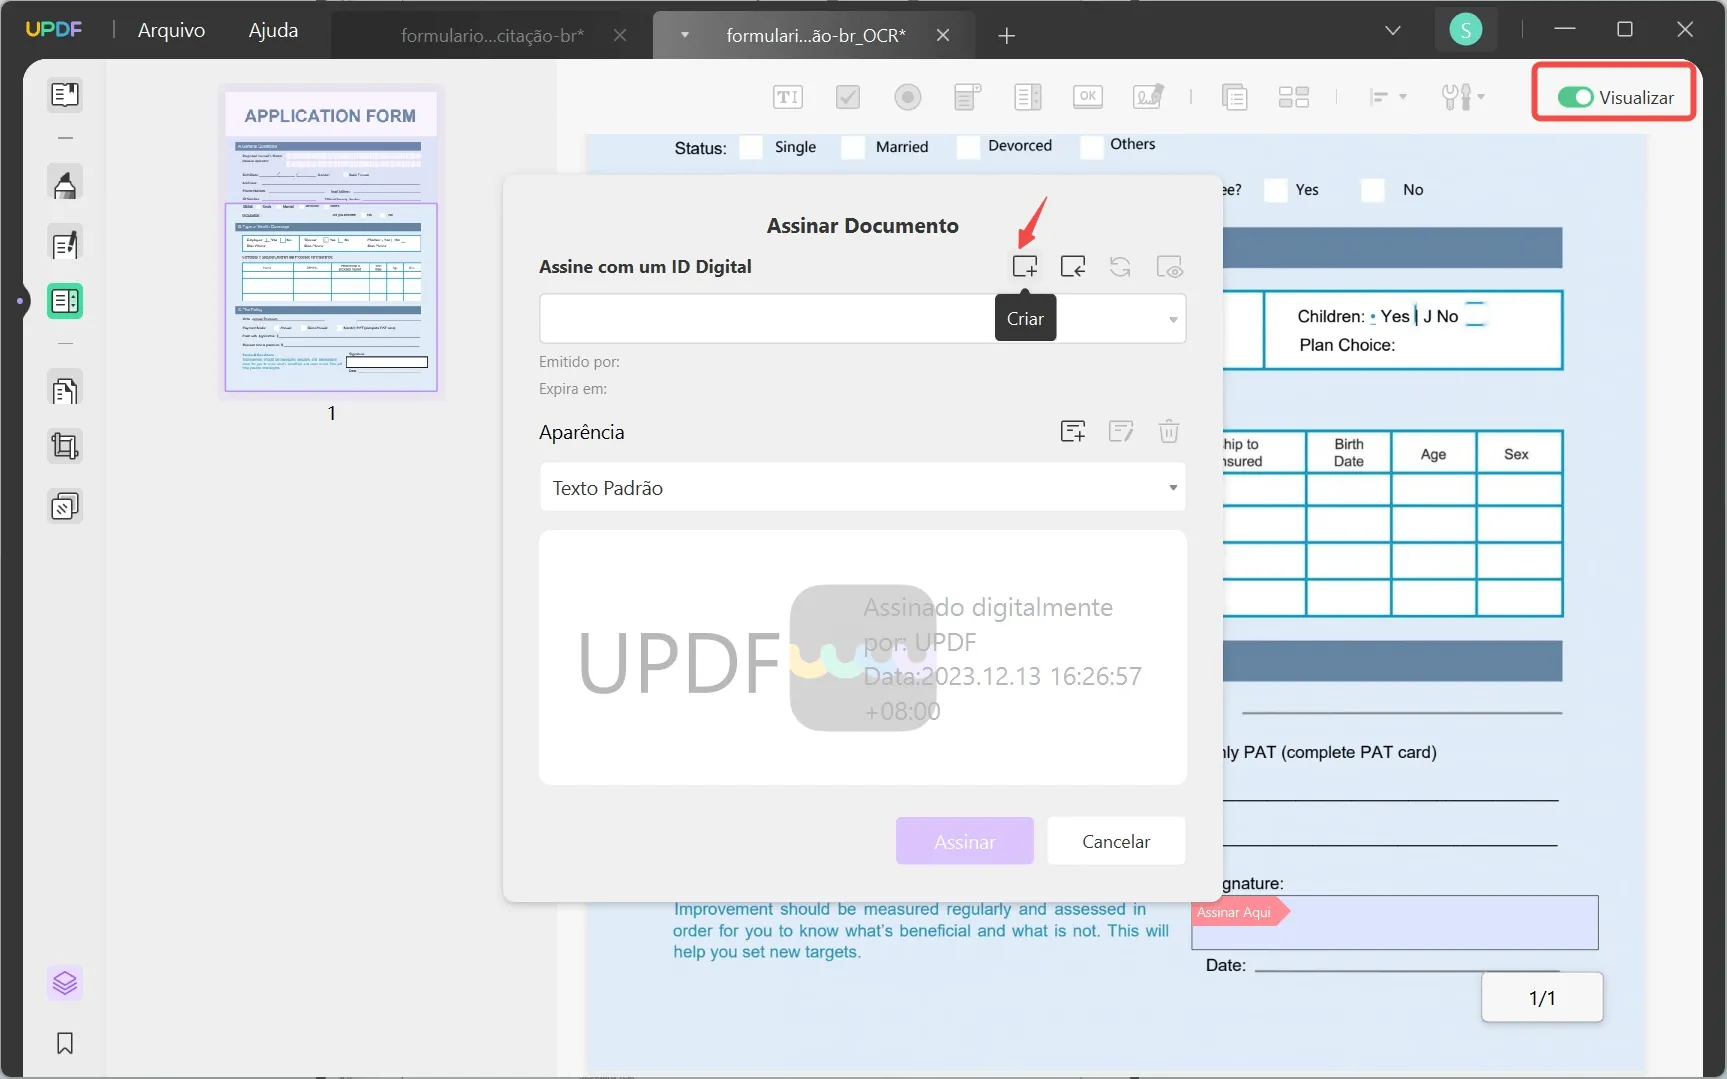Open the Reader mode sidebar icon

(x=65, y=95)
